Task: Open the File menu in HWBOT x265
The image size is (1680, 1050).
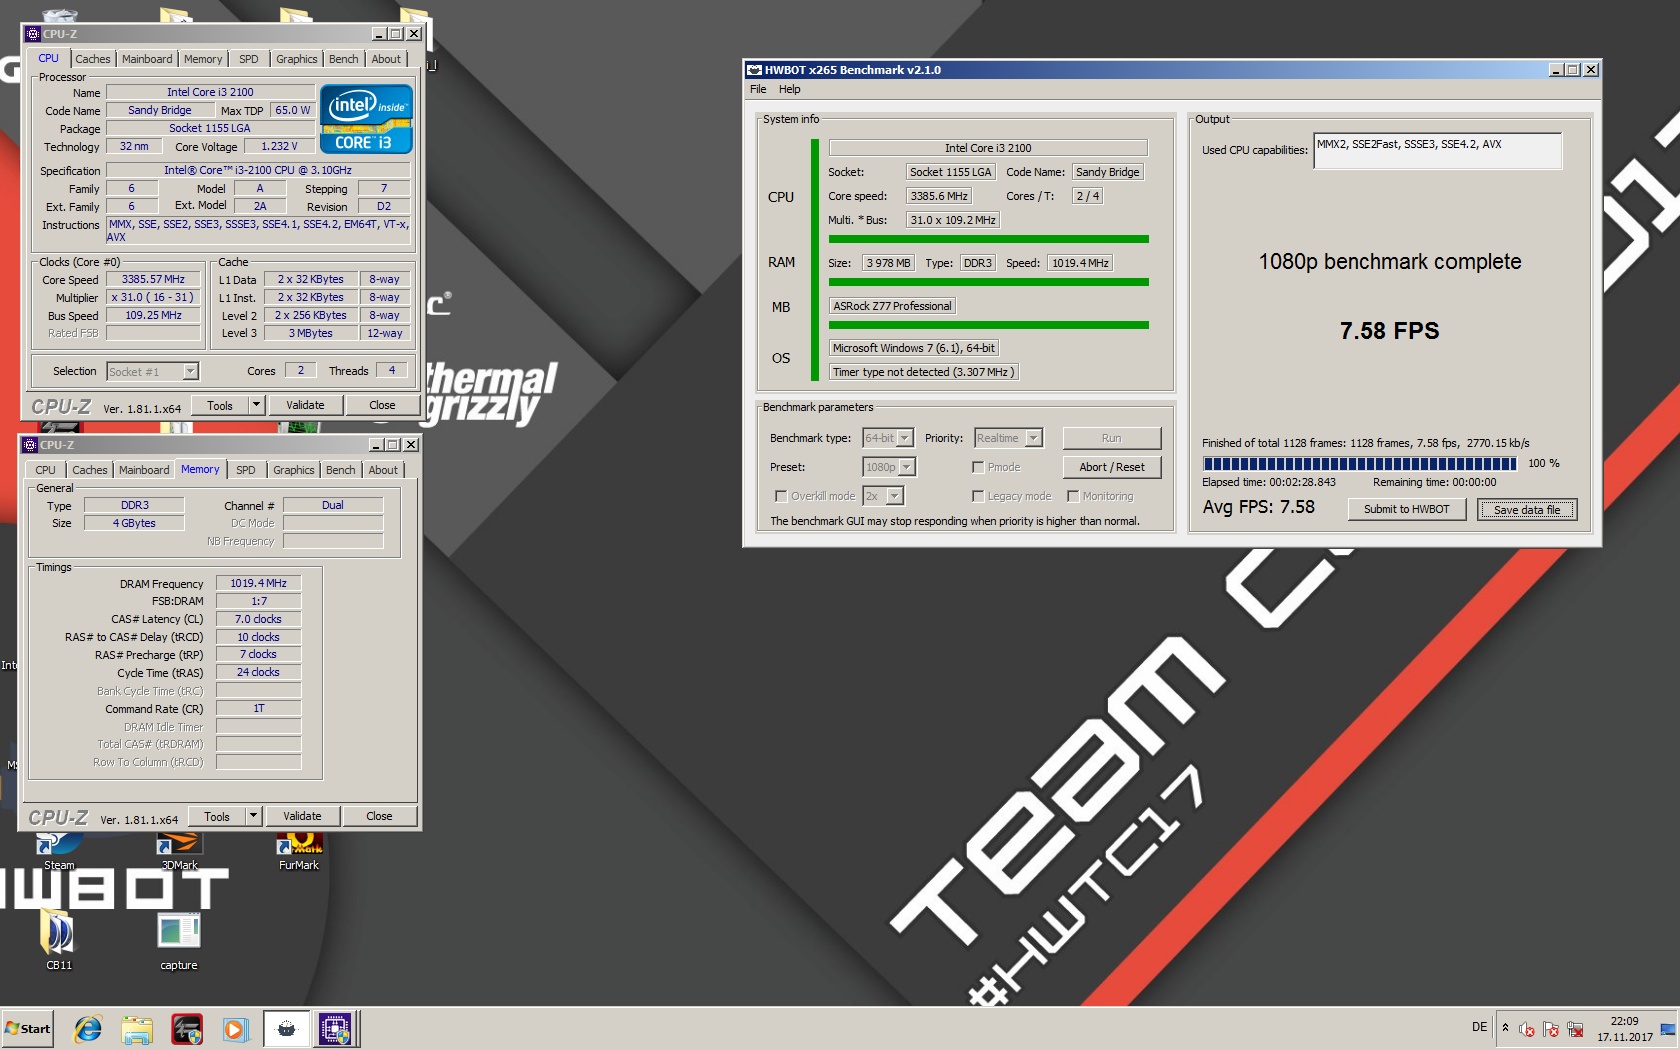Action: pyautogui.click(x=758, y=89)
